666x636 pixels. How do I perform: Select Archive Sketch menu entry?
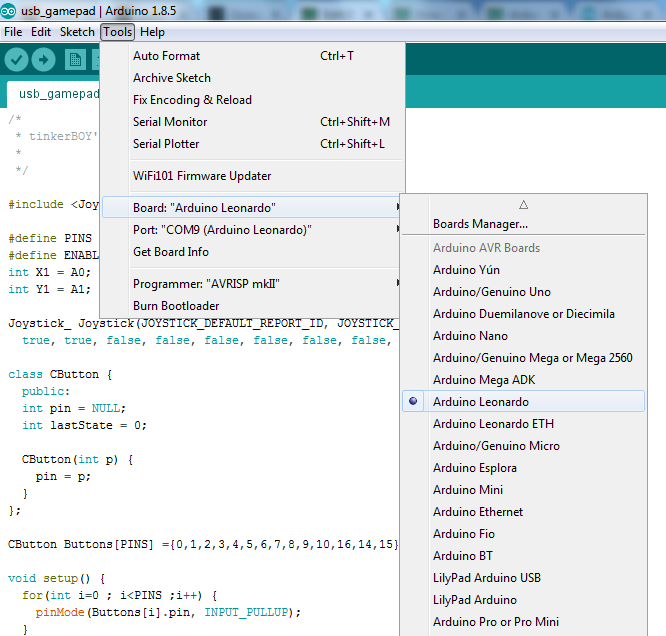[x=253, y=78]
